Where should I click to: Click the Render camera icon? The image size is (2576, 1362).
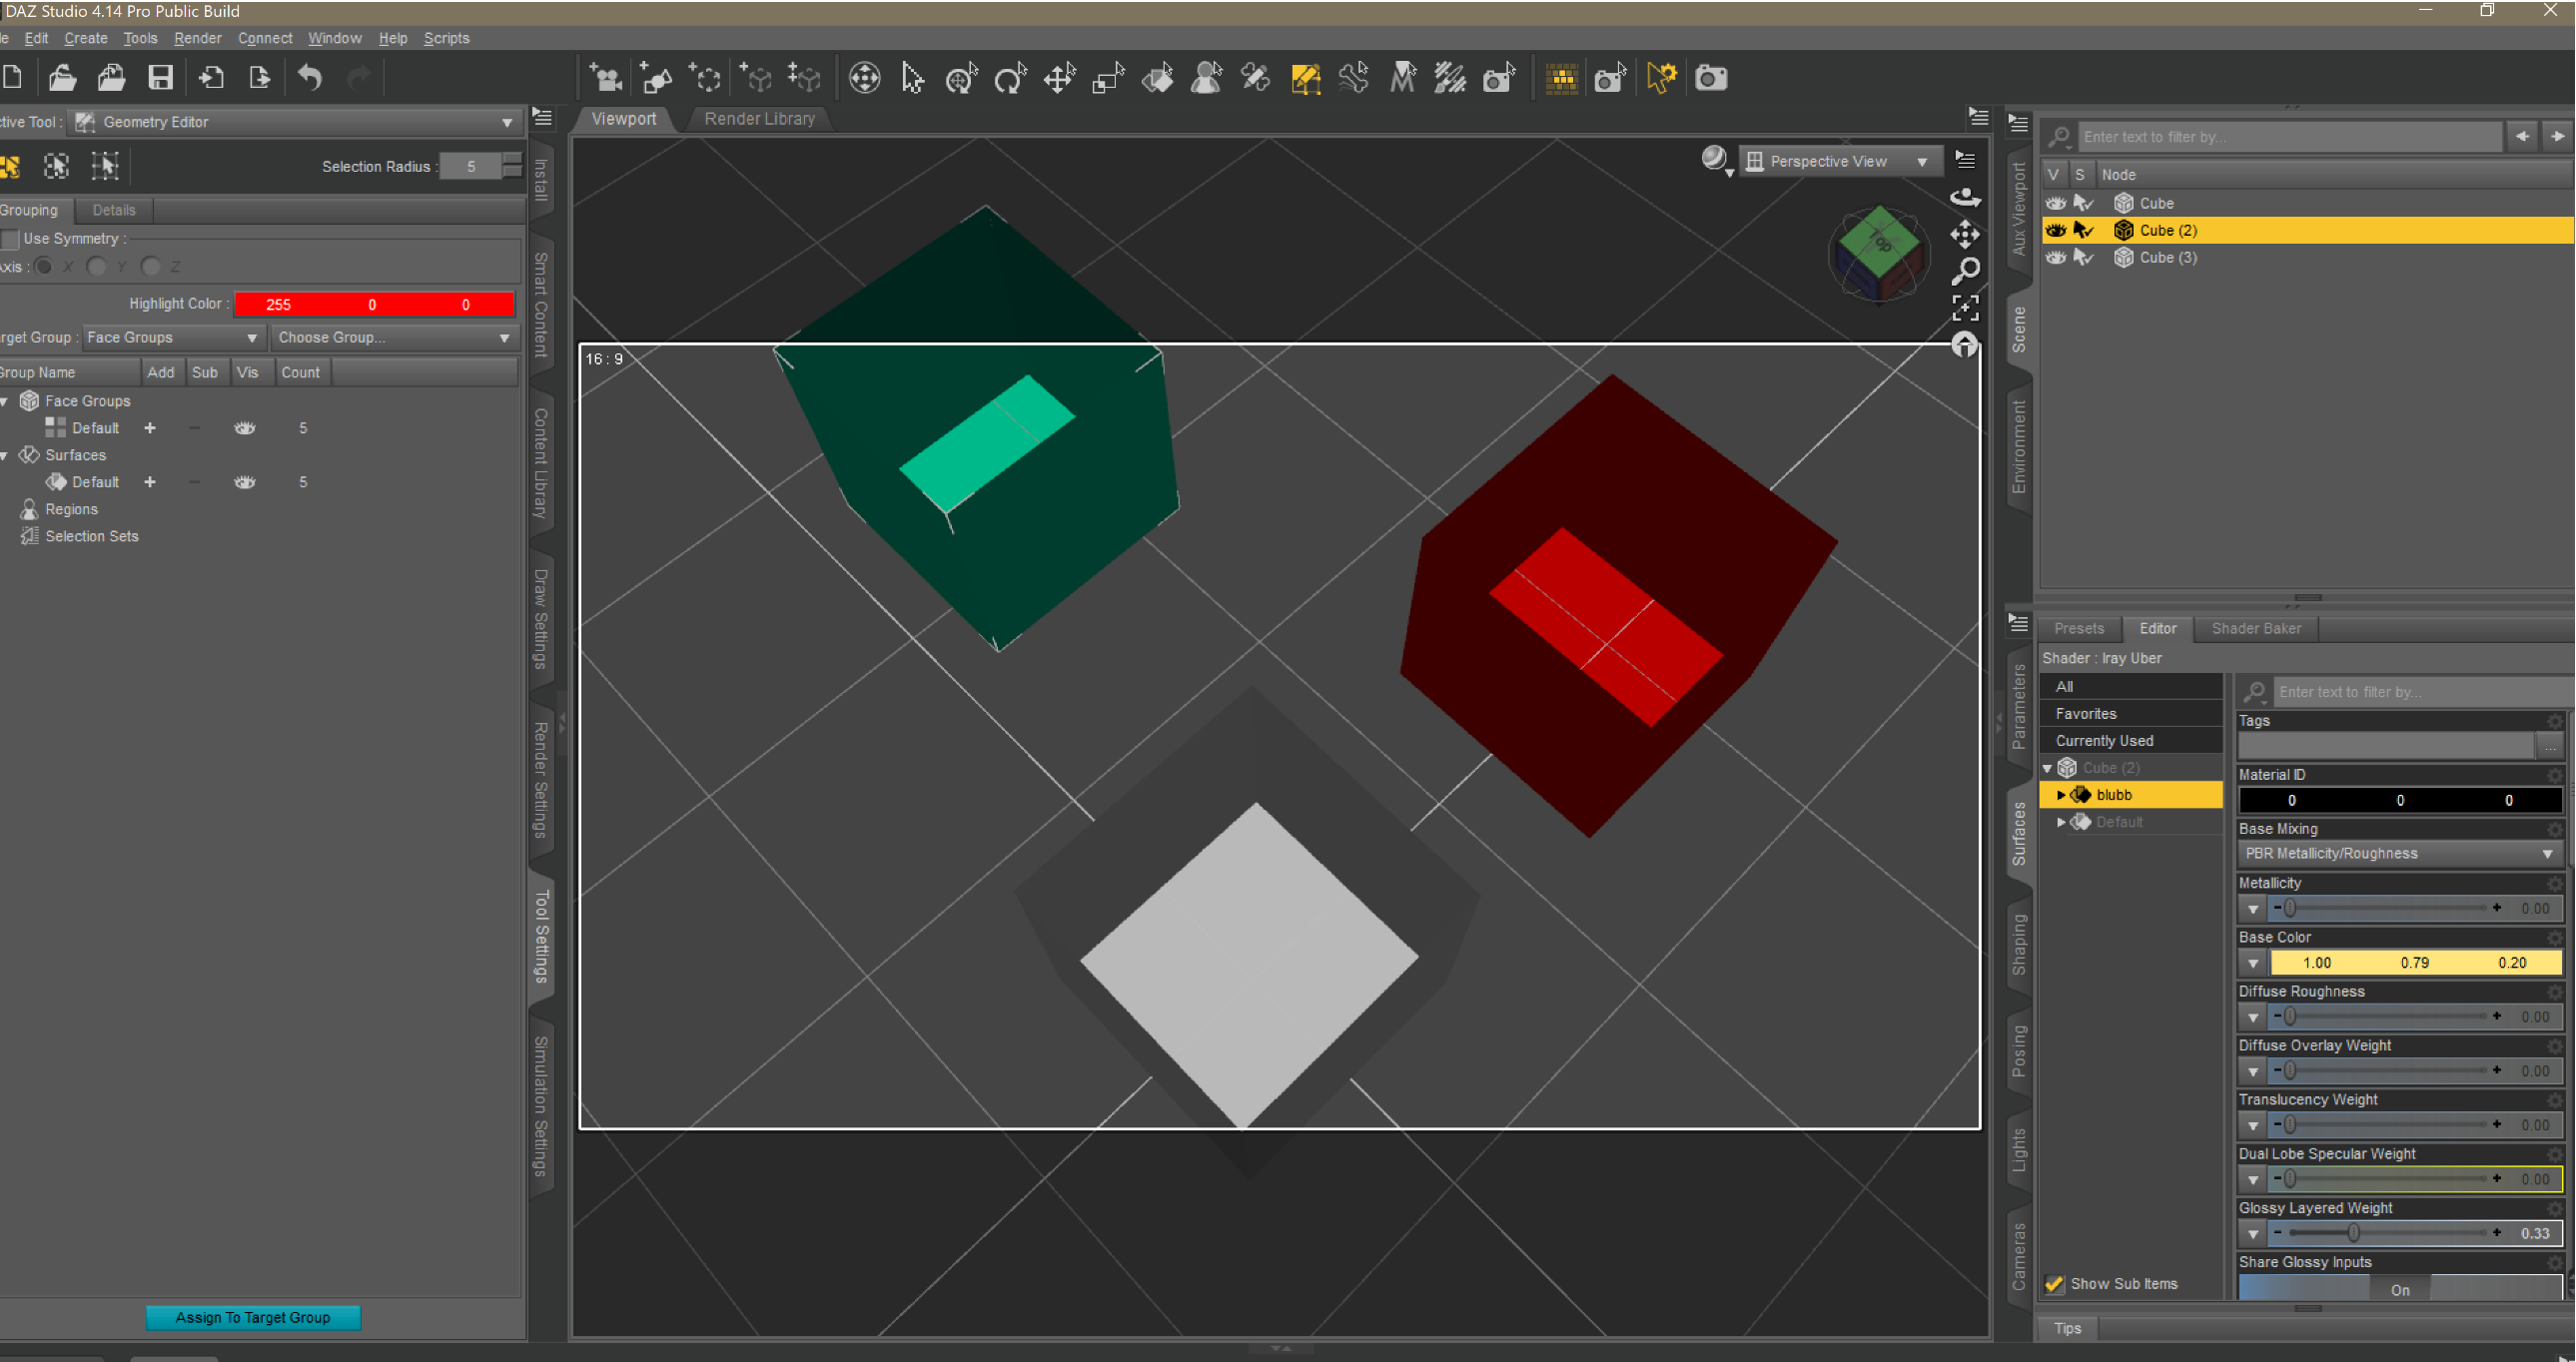[1711, 78]
